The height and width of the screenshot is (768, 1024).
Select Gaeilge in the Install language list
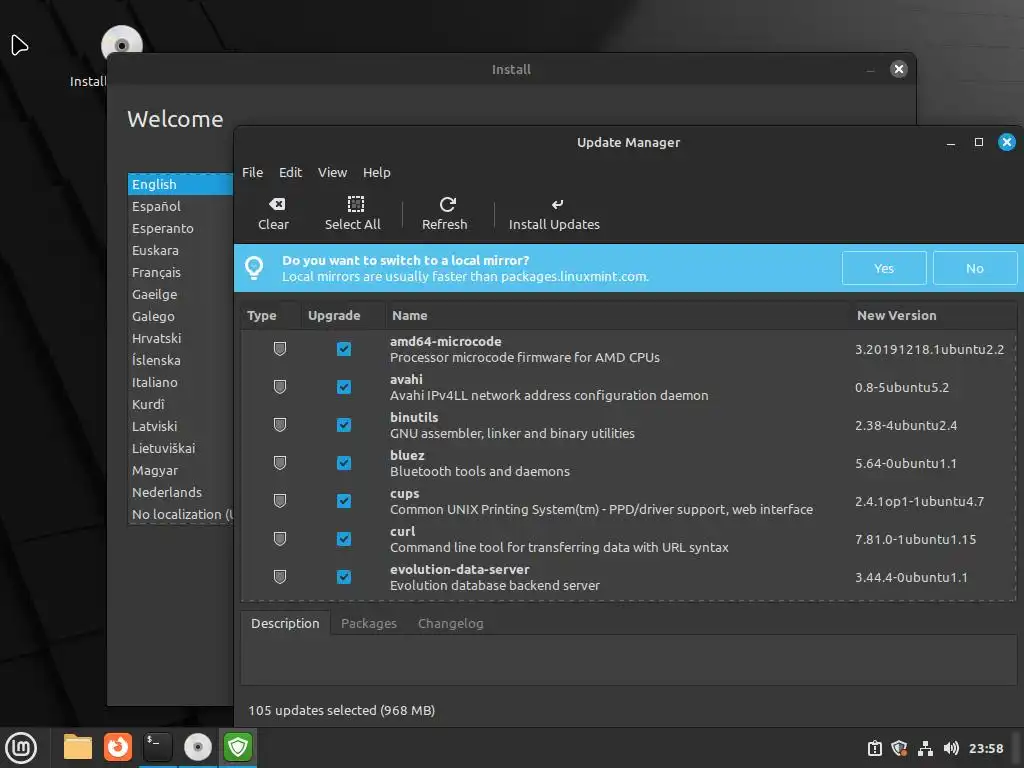click(180, 295)
